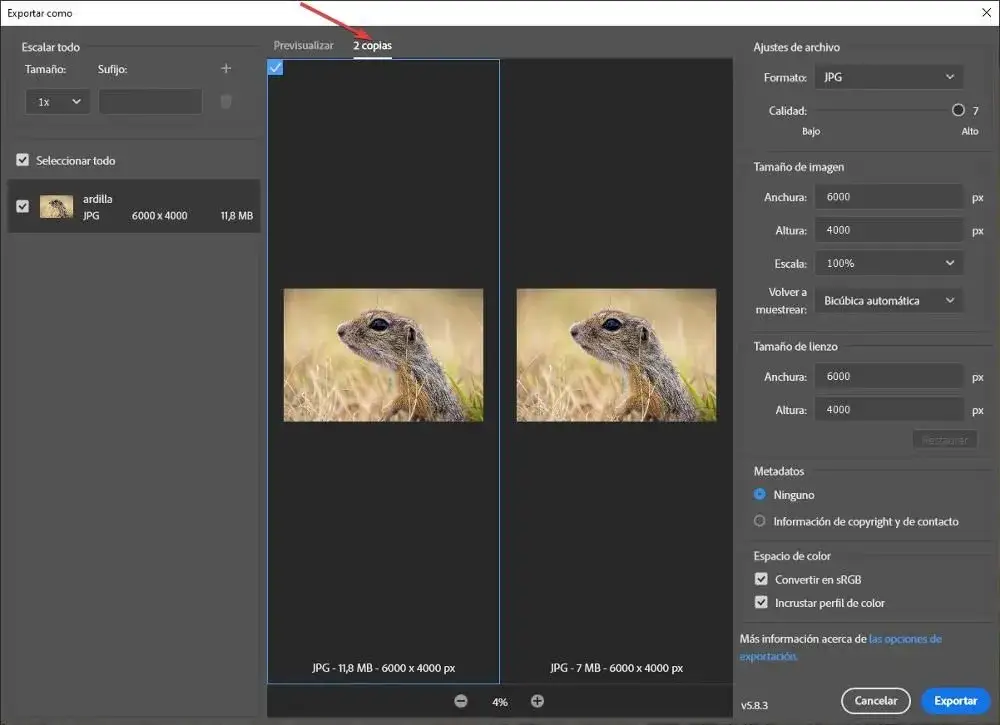1000x725 pixels.
Task: Switch to the Previsualizar tab
Action: (x=304, y=45)
